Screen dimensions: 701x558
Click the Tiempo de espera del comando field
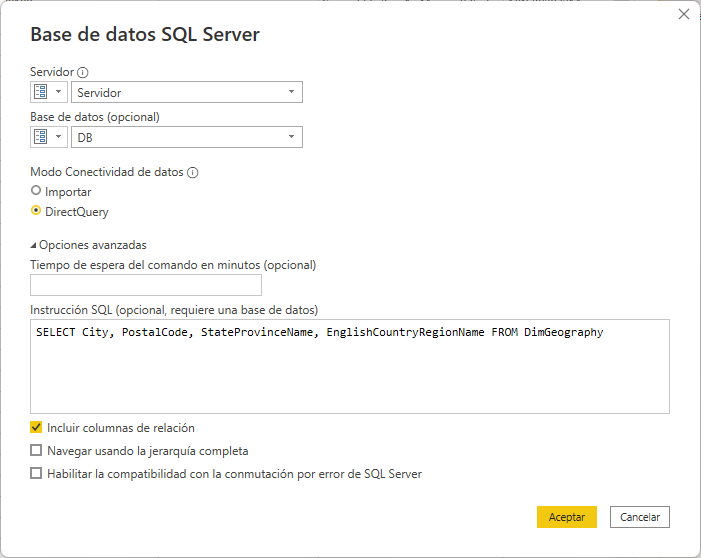point(146,285)
